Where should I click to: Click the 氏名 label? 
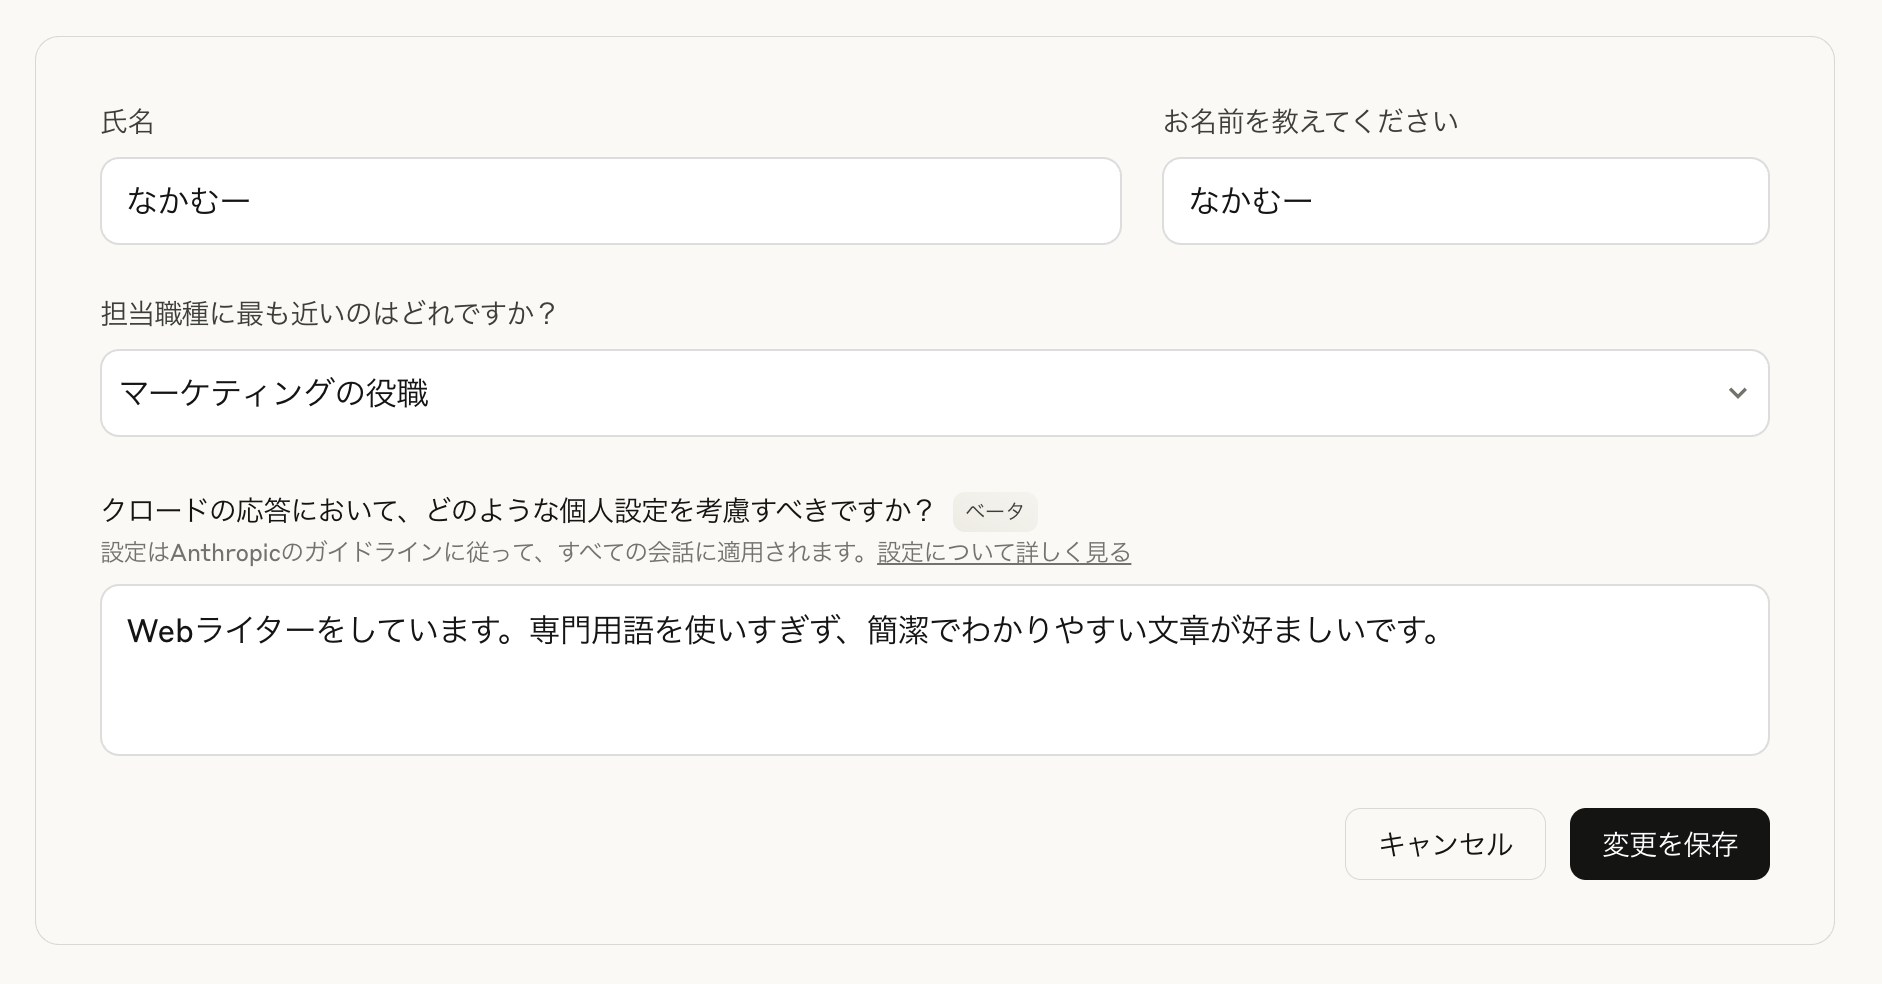127,122
